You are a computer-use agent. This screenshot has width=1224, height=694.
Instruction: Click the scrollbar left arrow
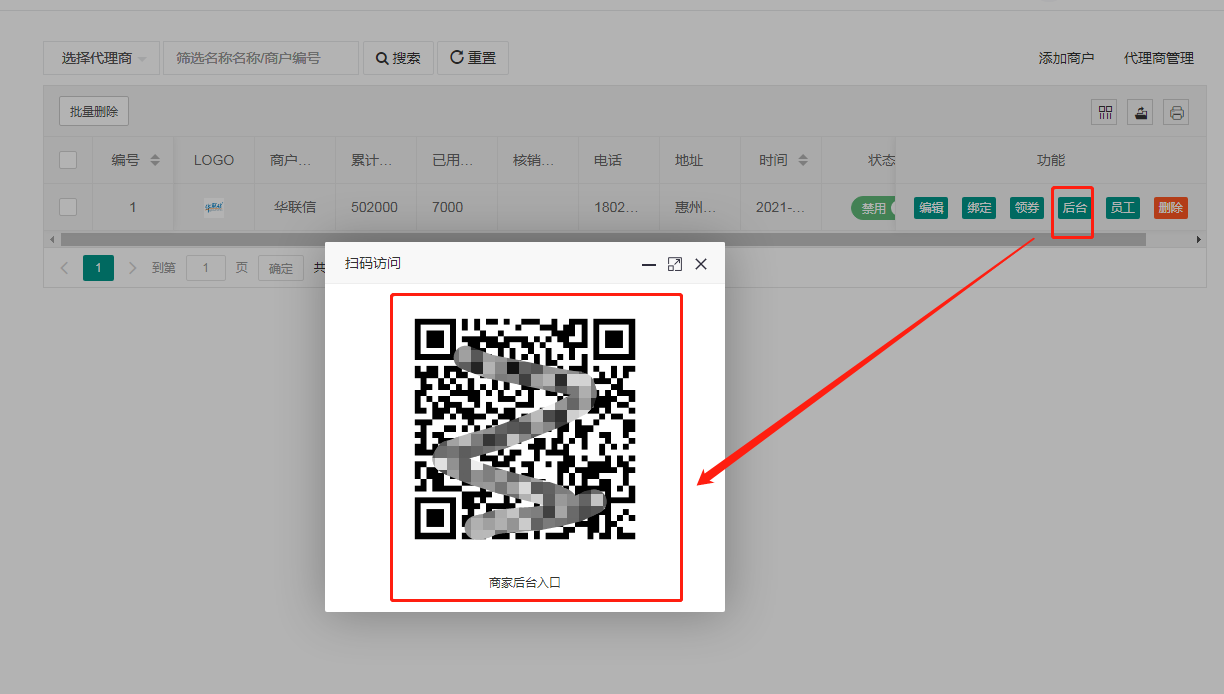point(50,240)
